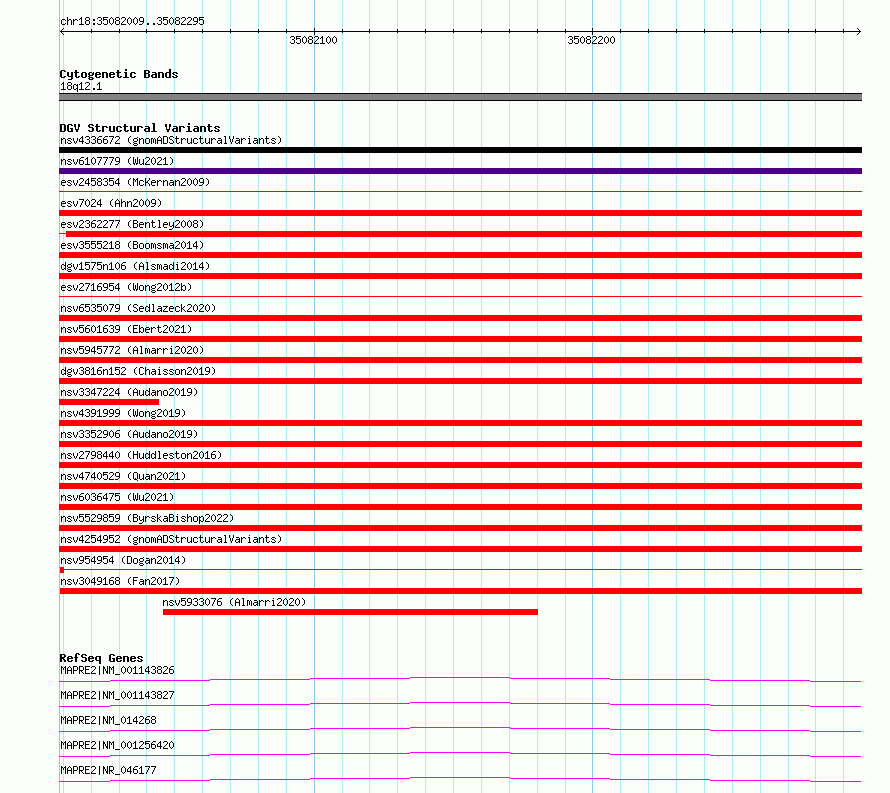890x793 pixels.
Task: Select the short red nsv3347224 variant bar
Action: pos(109,402)
